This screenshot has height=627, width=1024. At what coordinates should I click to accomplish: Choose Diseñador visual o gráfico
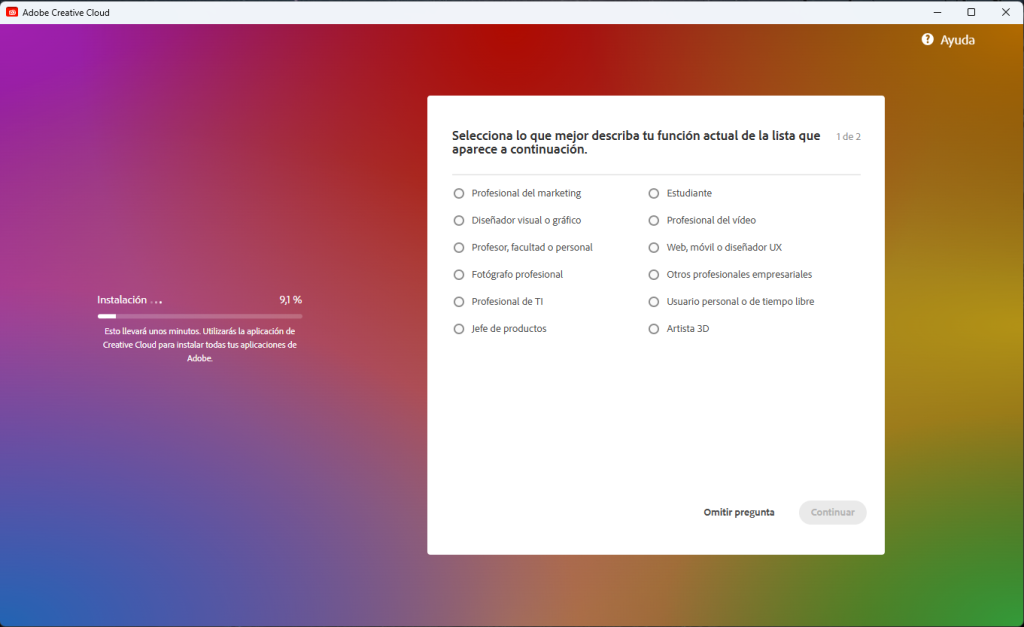click(x=459, y=220)
